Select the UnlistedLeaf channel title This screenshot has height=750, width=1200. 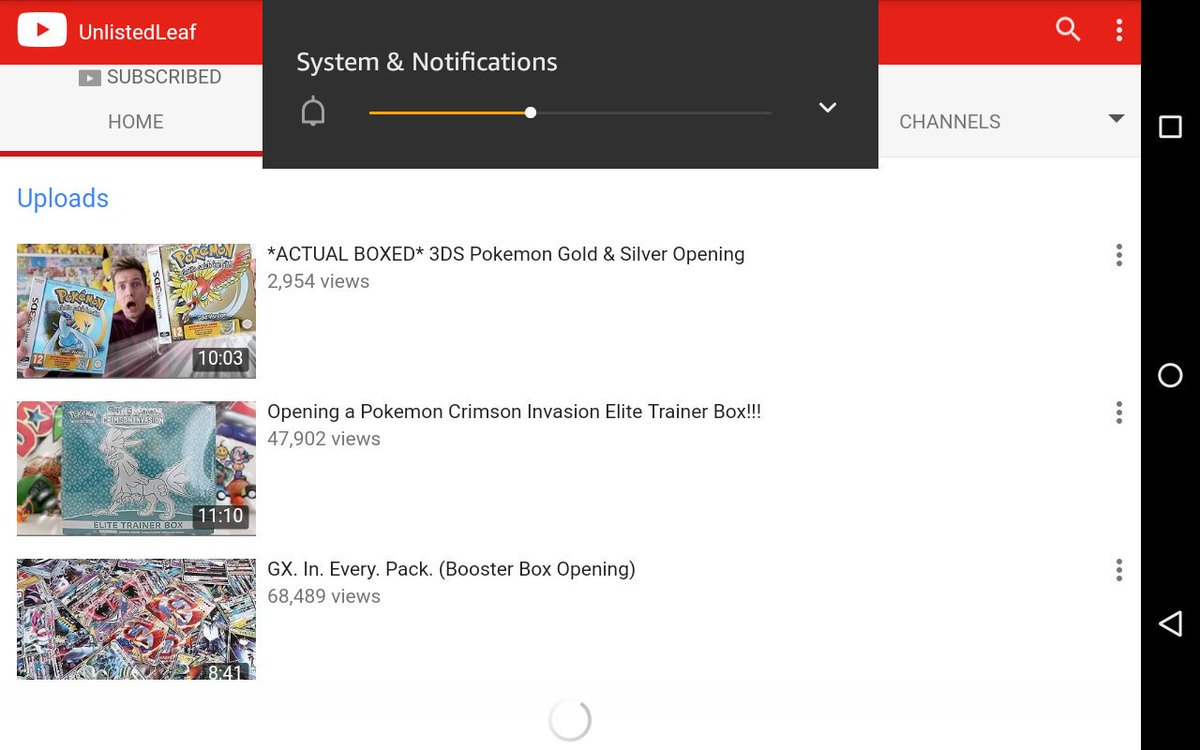coord(138,32)
